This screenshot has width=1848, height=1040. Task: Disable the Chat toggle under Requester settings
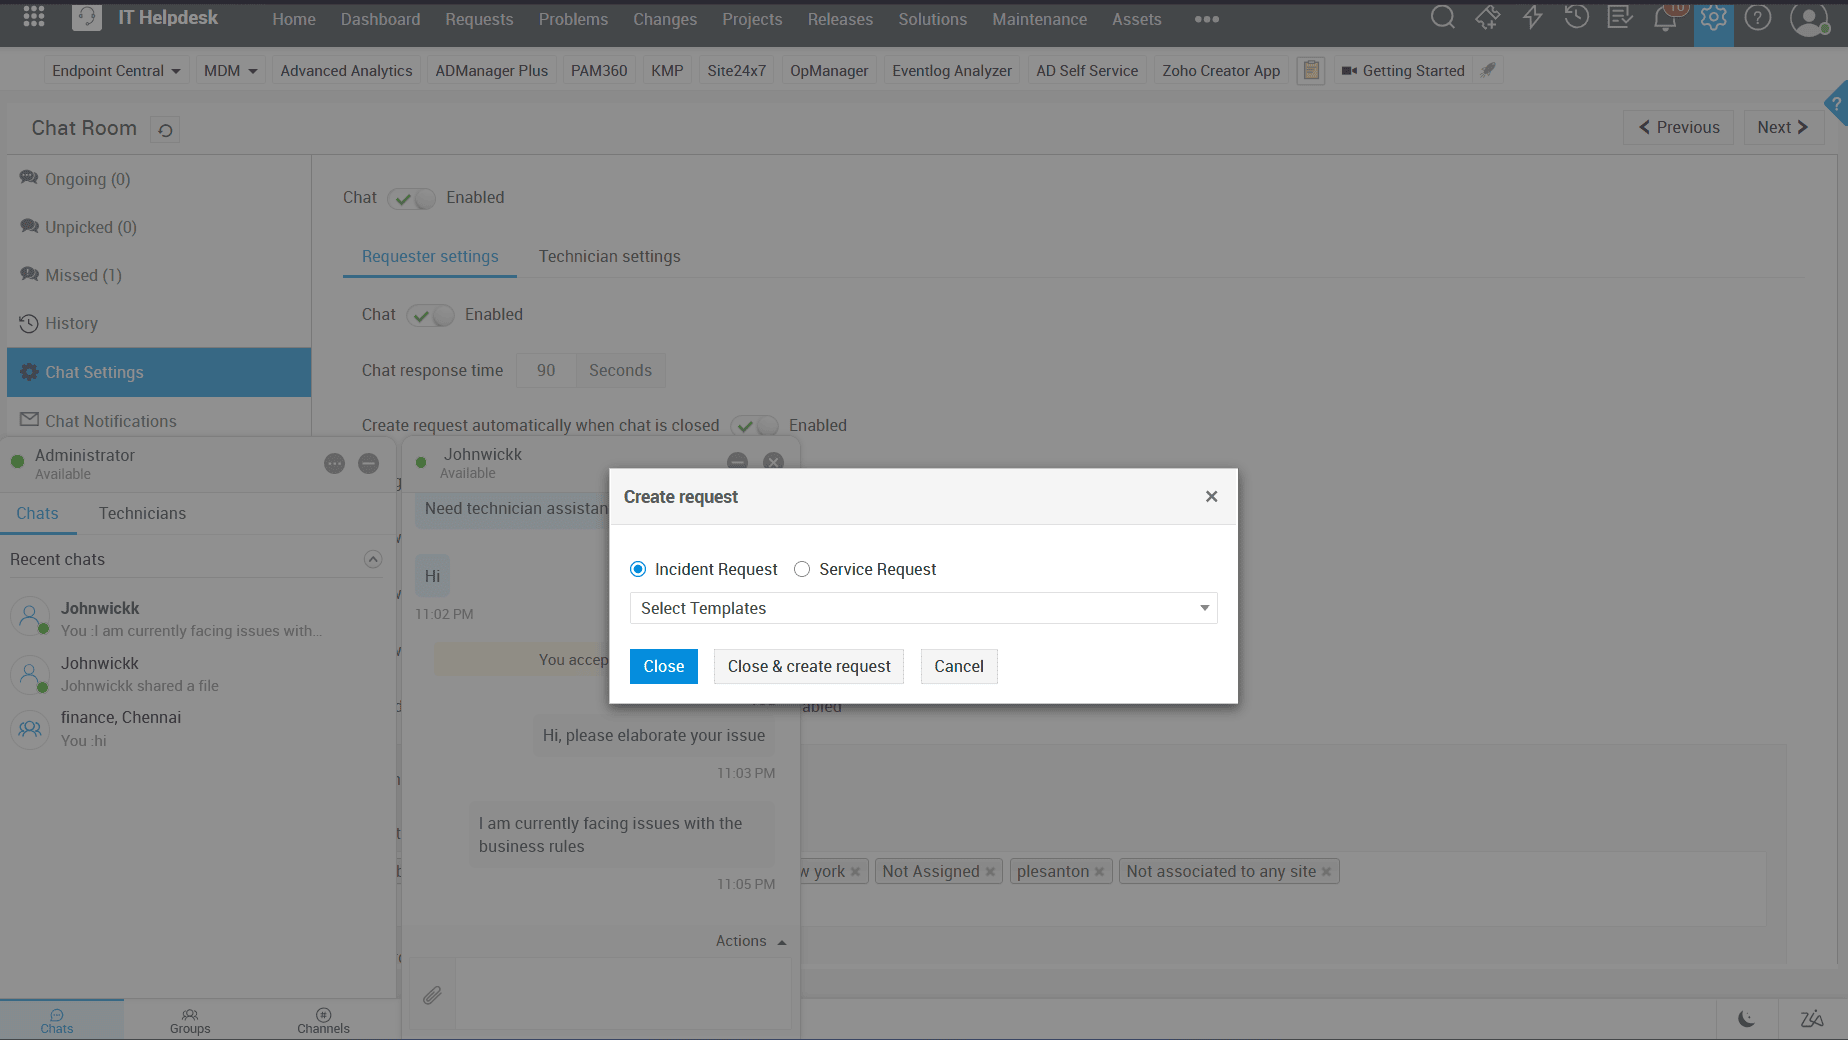tap(430, 315)
